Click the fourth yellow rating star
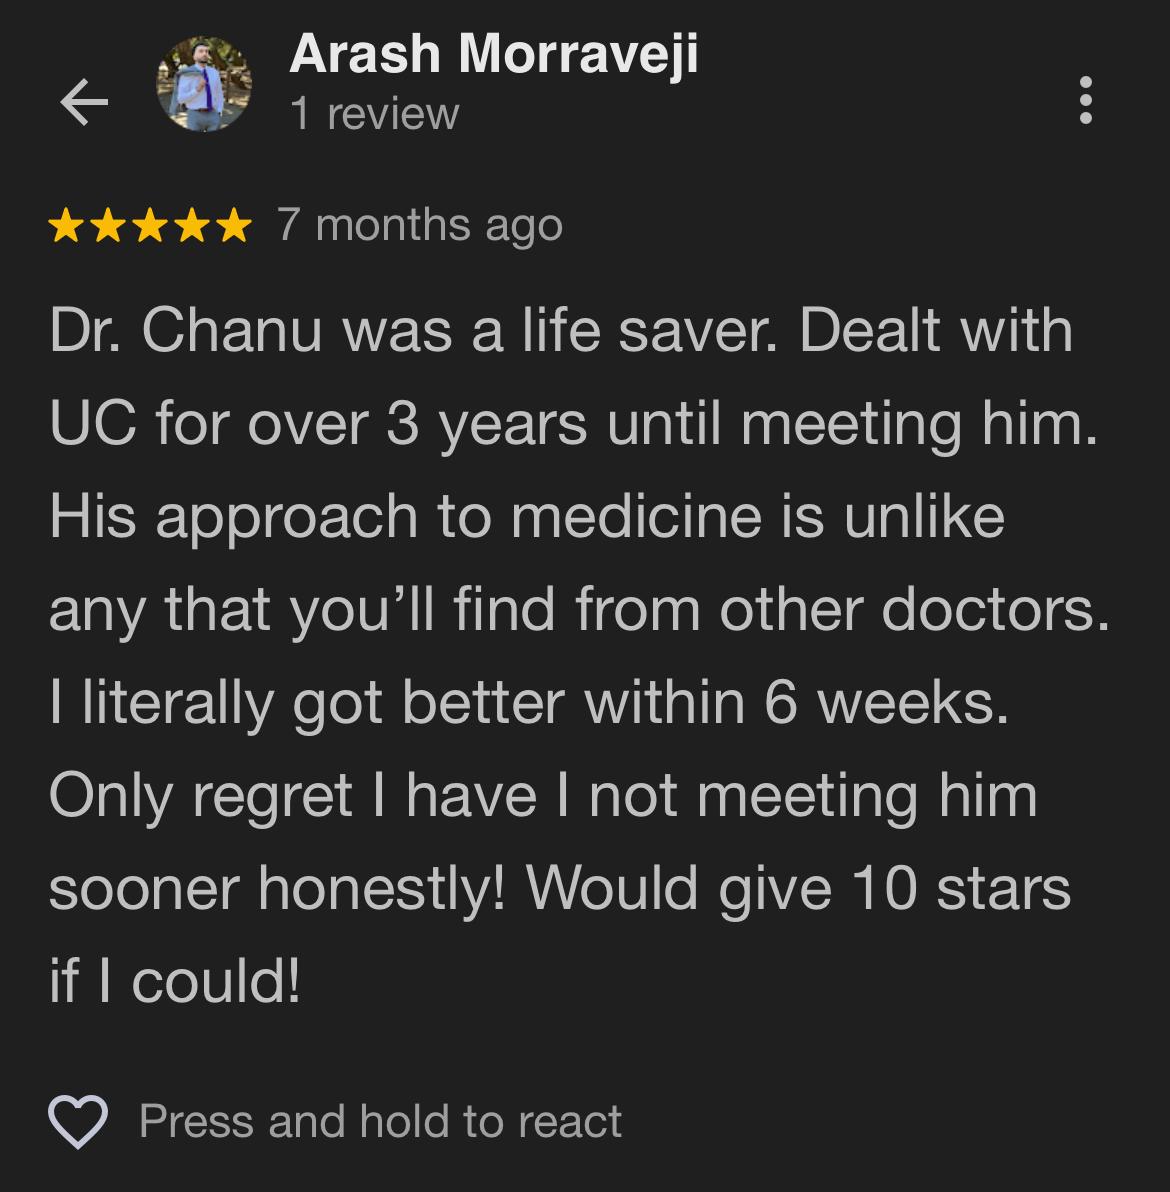The image size is (1170, 1192). 191,226
